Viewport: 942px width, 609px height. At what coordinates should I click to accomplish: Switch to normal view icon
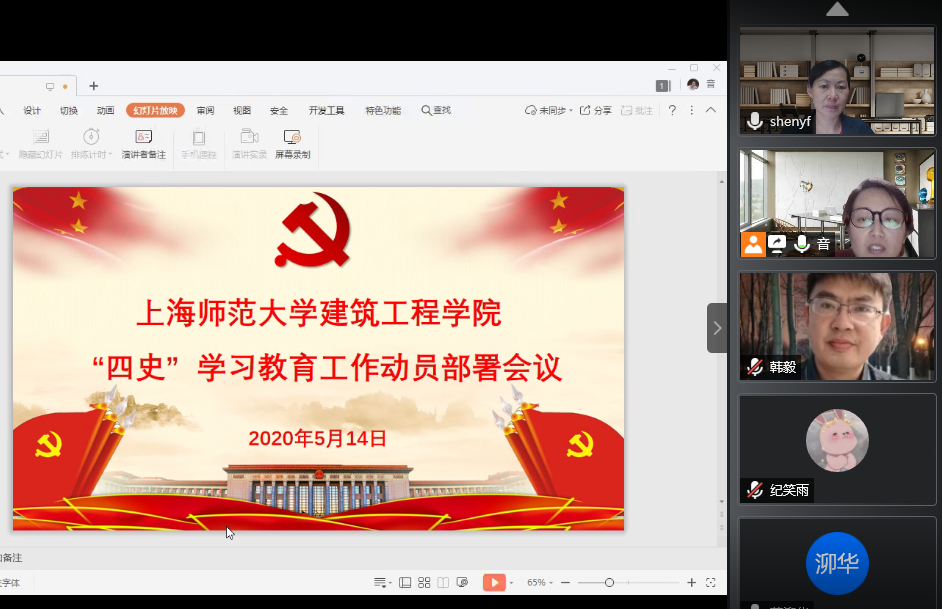tap(405, 583)
